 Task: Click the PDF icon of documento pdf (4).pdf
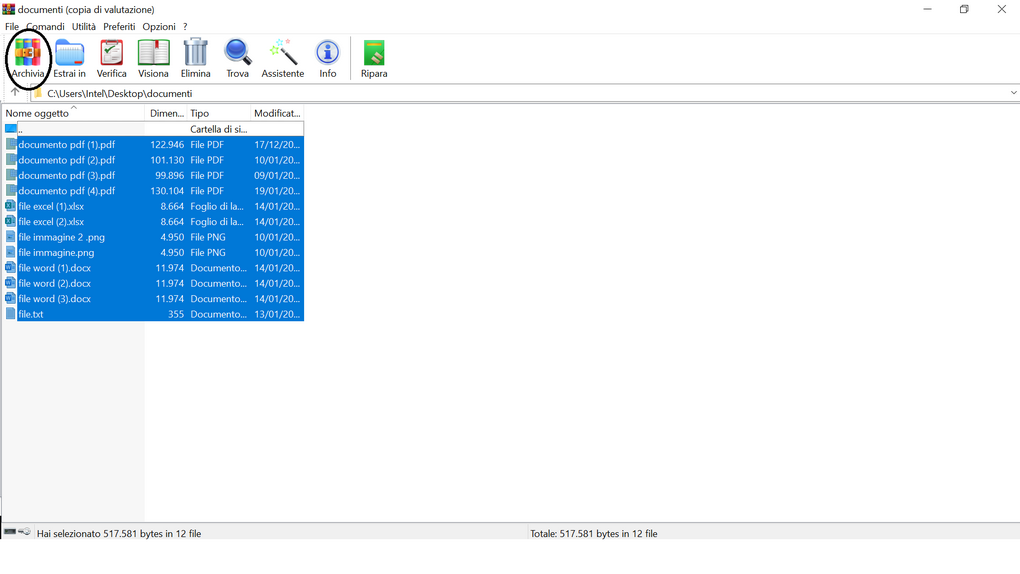tap(11, 190)
